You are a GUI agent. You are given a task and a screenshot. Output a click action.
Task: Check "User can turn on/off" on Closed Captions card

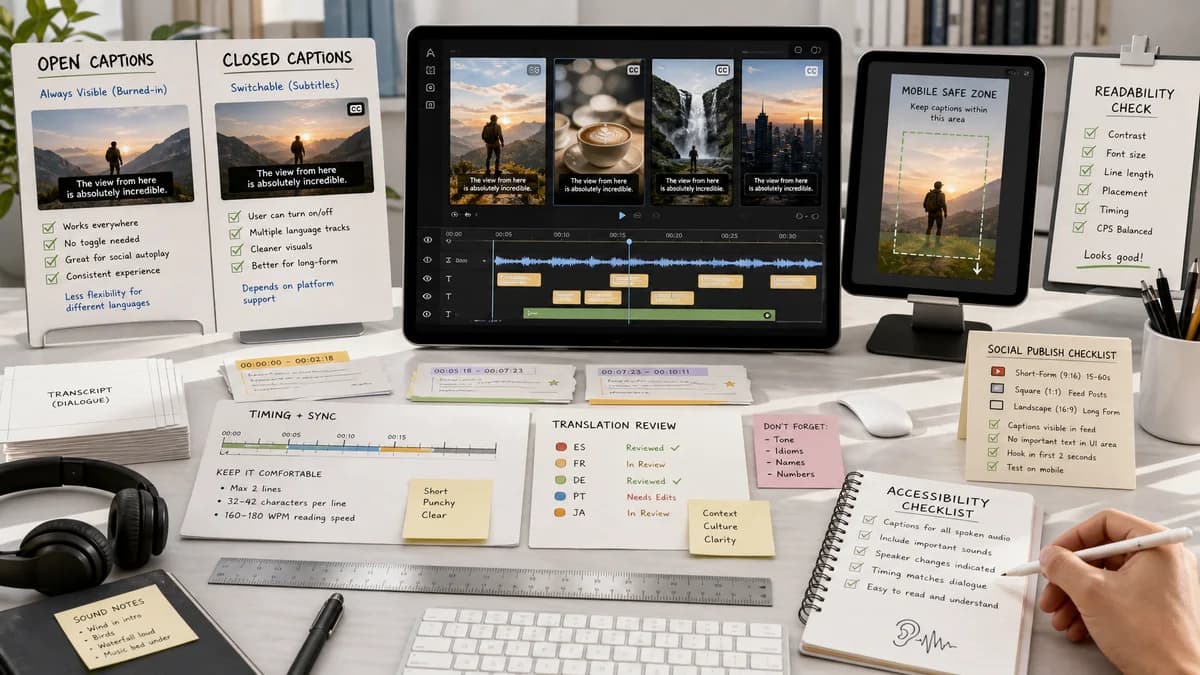coord(234,217)
